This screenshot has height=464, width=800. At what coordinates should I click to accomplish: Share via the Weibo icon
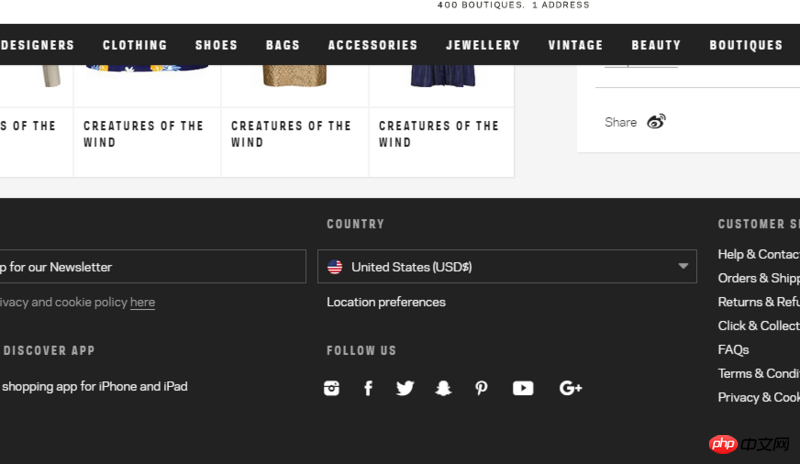[656, 122]
